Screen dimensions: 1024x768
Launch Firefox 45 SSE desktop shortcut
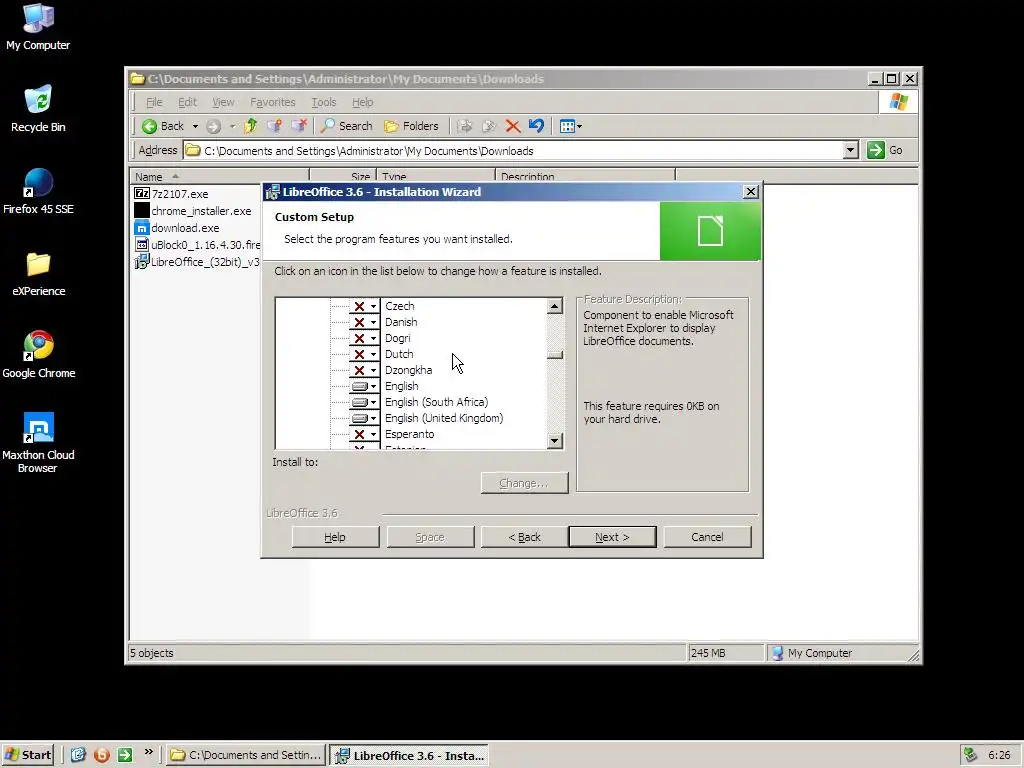(38, 191)
